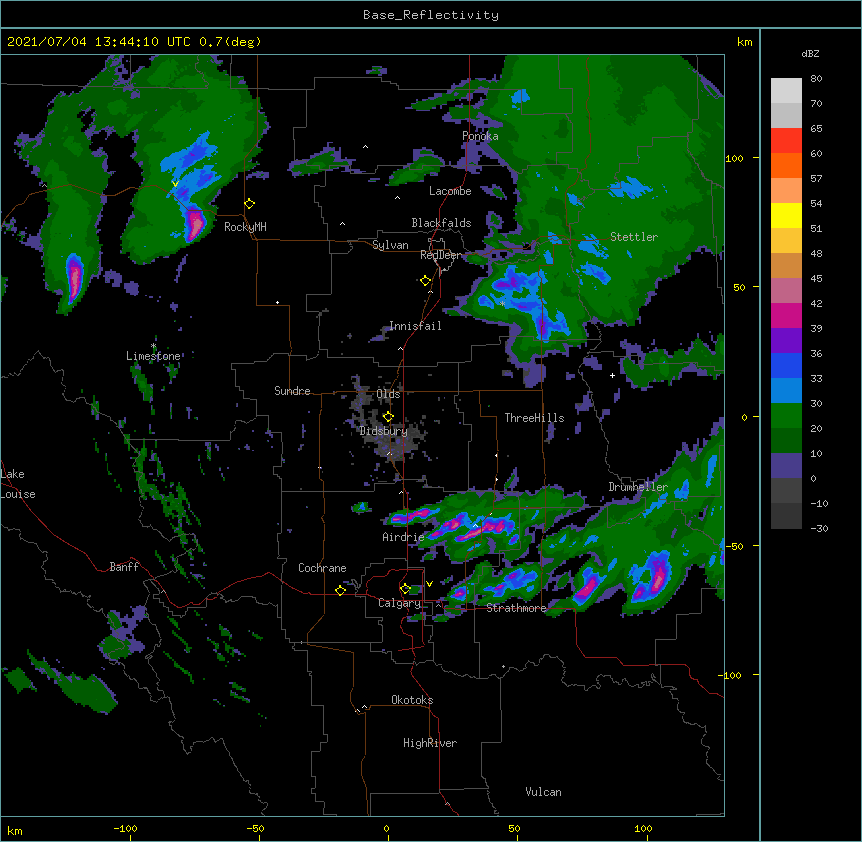Select the yellow diamond marker between Olds and Didsbury

click(x=388, y=416)
